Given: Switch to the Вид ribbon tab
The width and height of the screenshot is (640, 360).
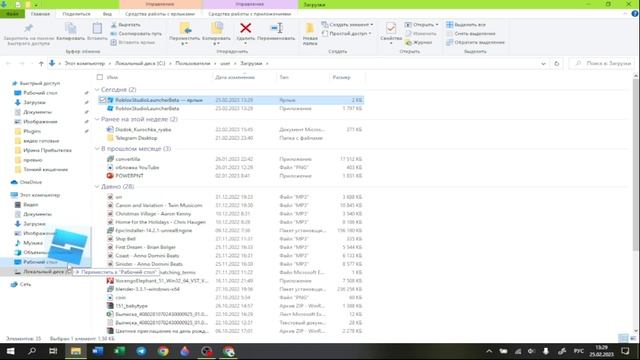Looking at the screenshot, I should point(107,13).
